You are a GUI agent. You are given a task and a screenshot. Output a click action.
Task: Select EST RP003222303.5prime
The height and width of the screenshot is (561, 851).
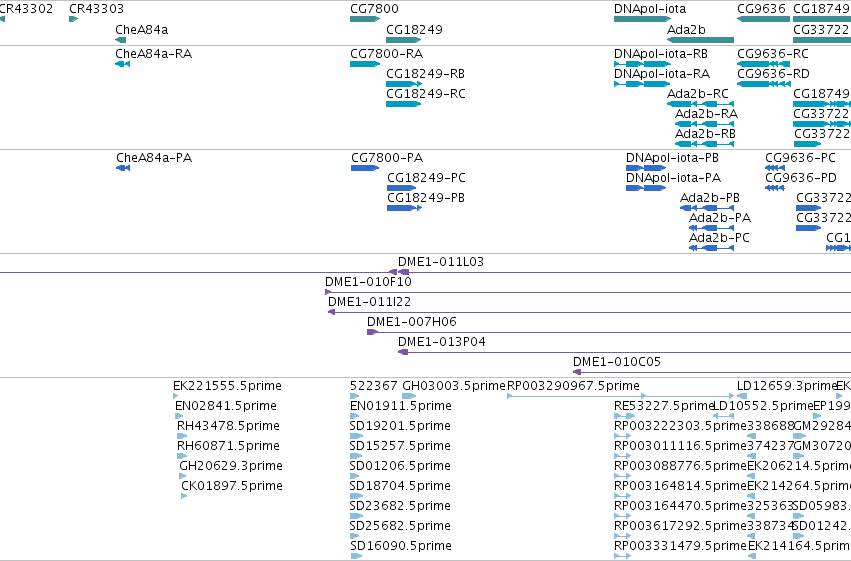(681, 426)
